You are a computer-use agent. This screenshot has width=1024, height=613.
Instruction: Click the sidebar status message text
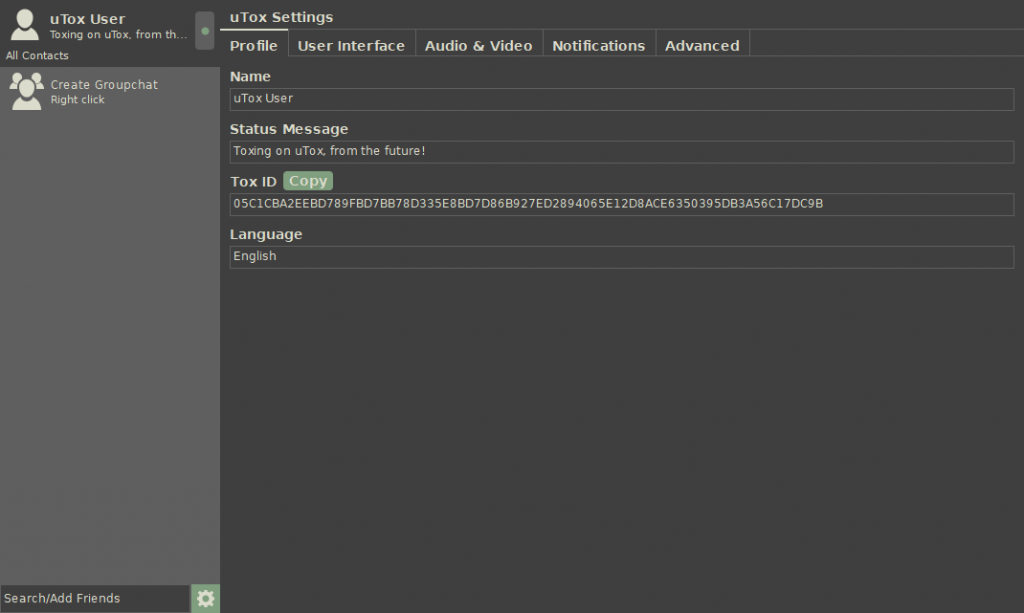point(118,35)
